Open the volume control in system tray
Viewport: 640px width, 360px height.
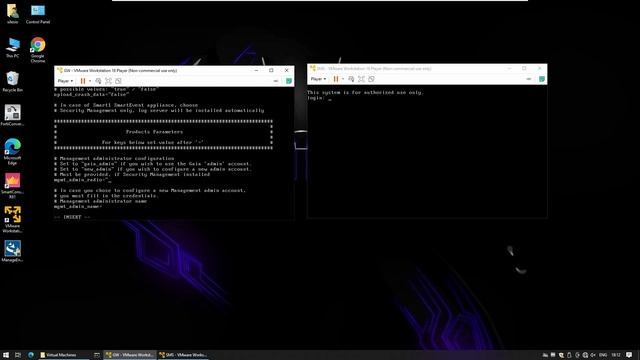pyautogui.click(x=593, y=355)
